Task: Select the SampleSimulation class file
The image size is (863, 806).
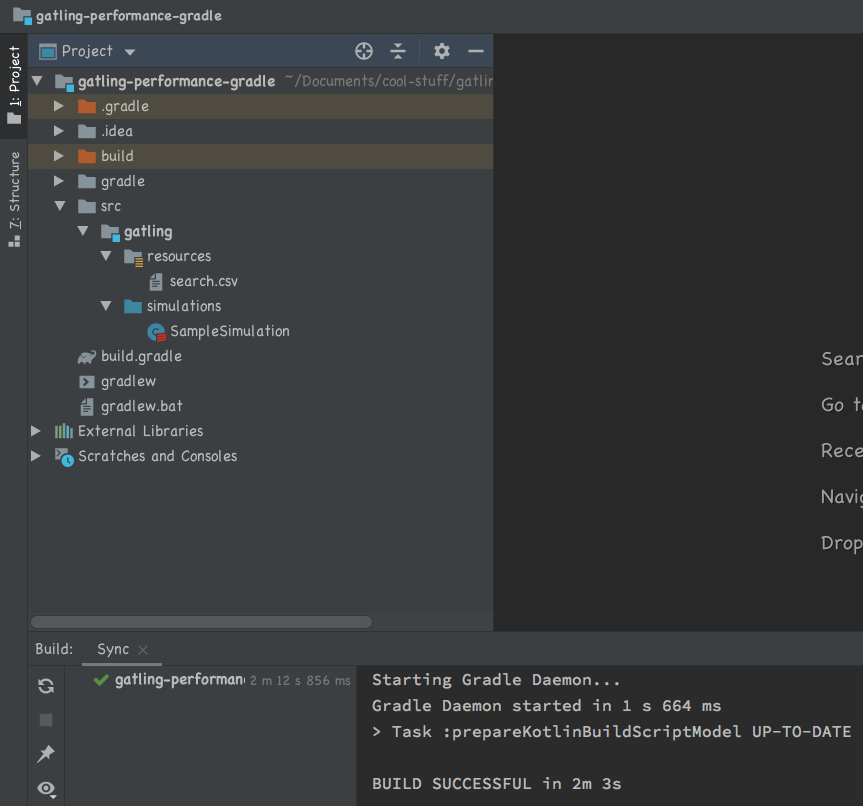Action: pyautogui.click(x=229, y=331)
